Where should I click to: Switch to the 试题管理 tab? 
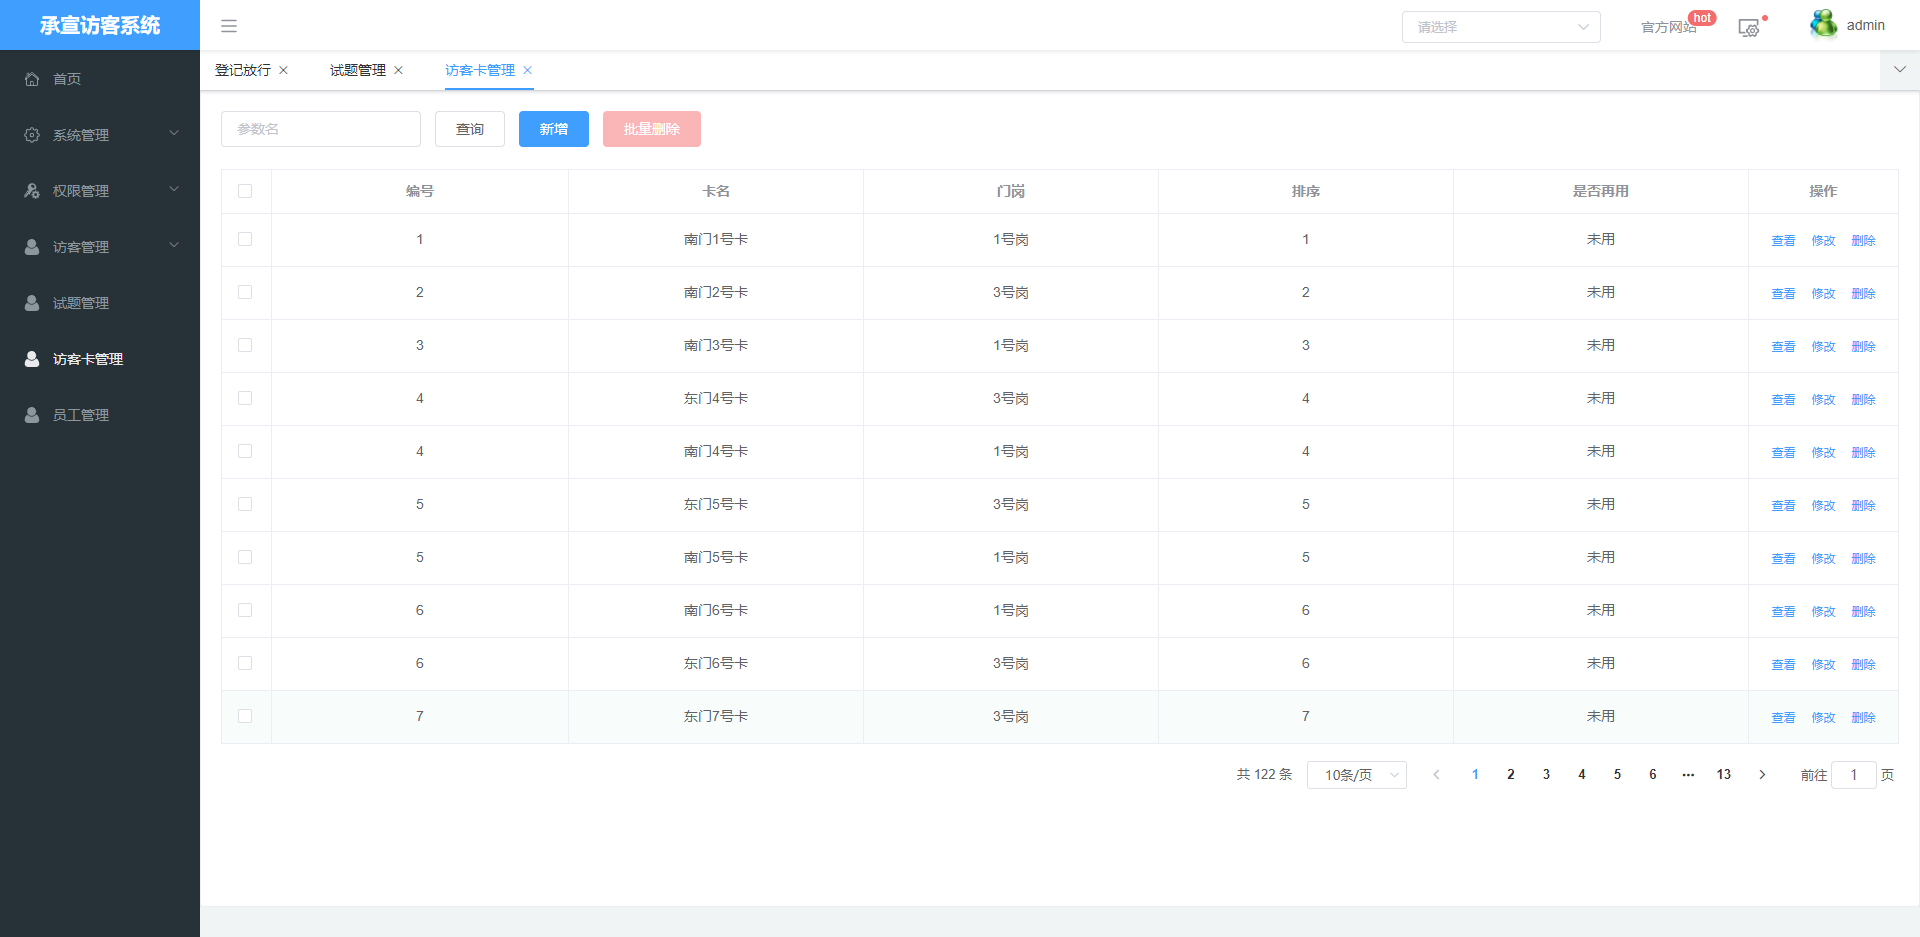tap(357, 70)
